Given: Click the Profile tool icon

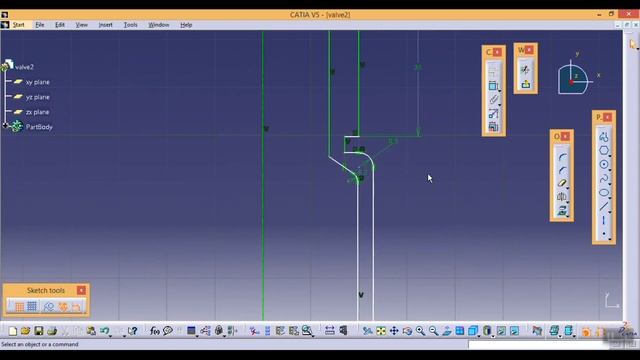Looking at the screenshot, I should click(604, 137).
